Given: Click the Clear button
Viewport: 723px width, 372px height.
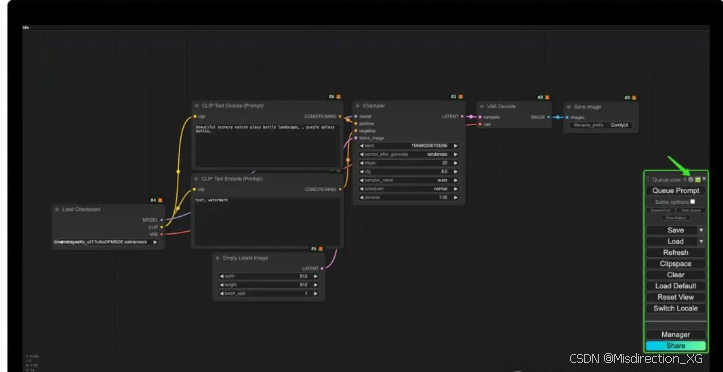Looking at the screenshot, I should 676,275.
